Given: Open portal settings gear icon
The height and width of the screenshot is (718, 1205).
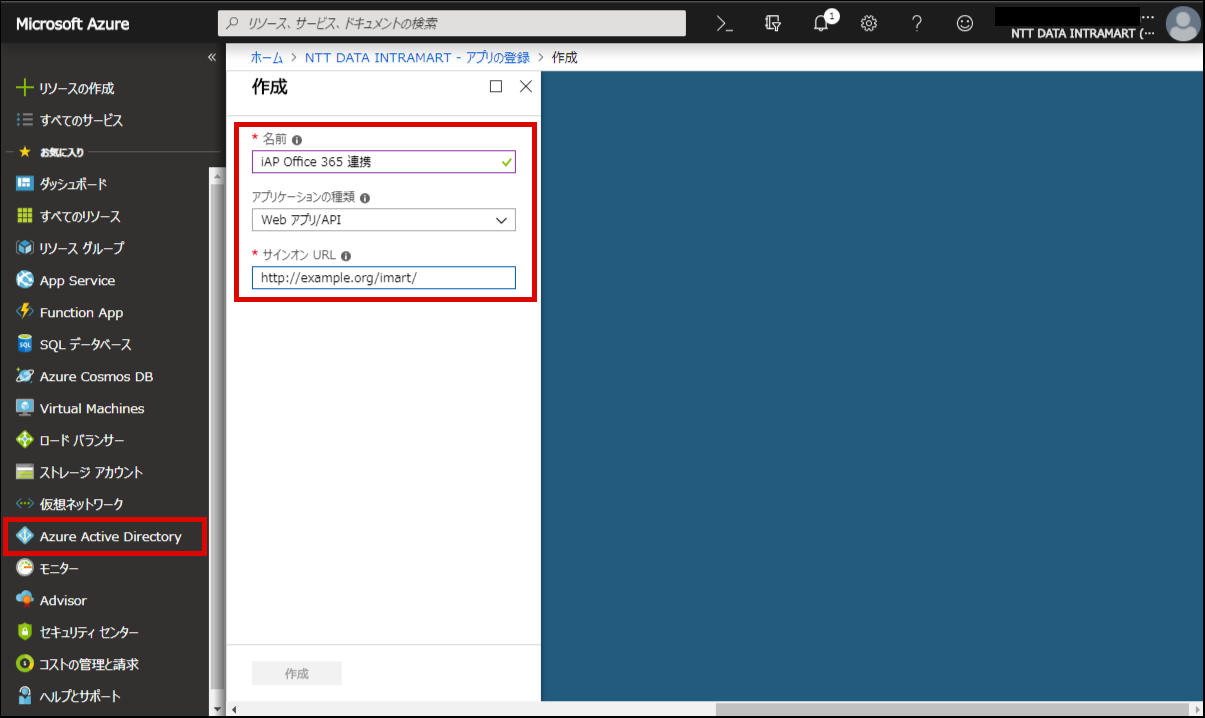Looking at the screenshot, I should [x=869, y=23].
